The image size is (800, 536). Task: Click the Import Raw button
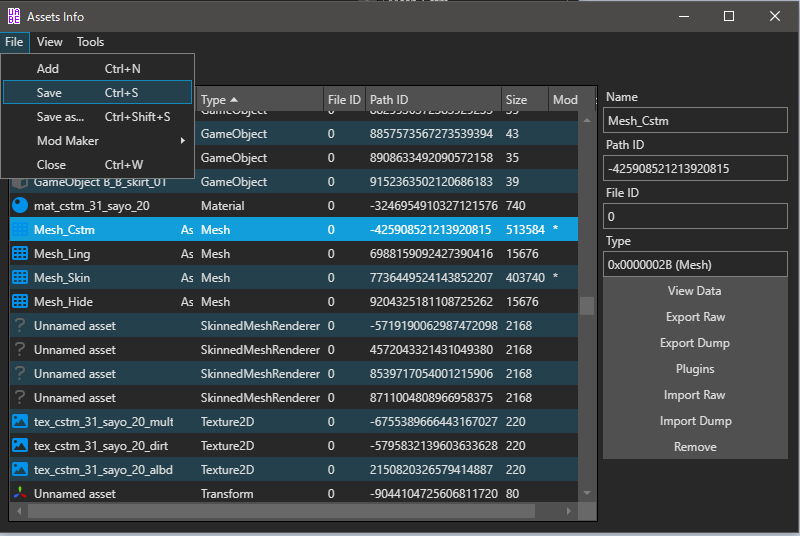tap(695, 395)
